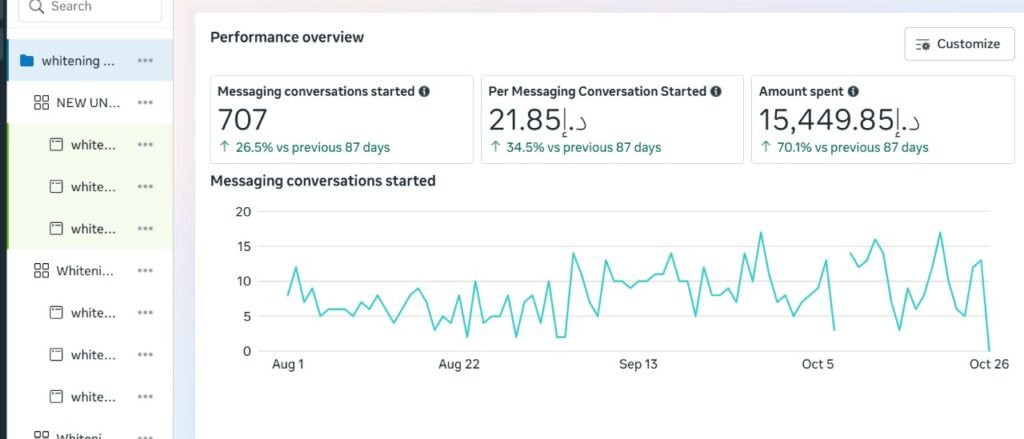Click the info icon next to Amount spent

[x=853, y=91]
